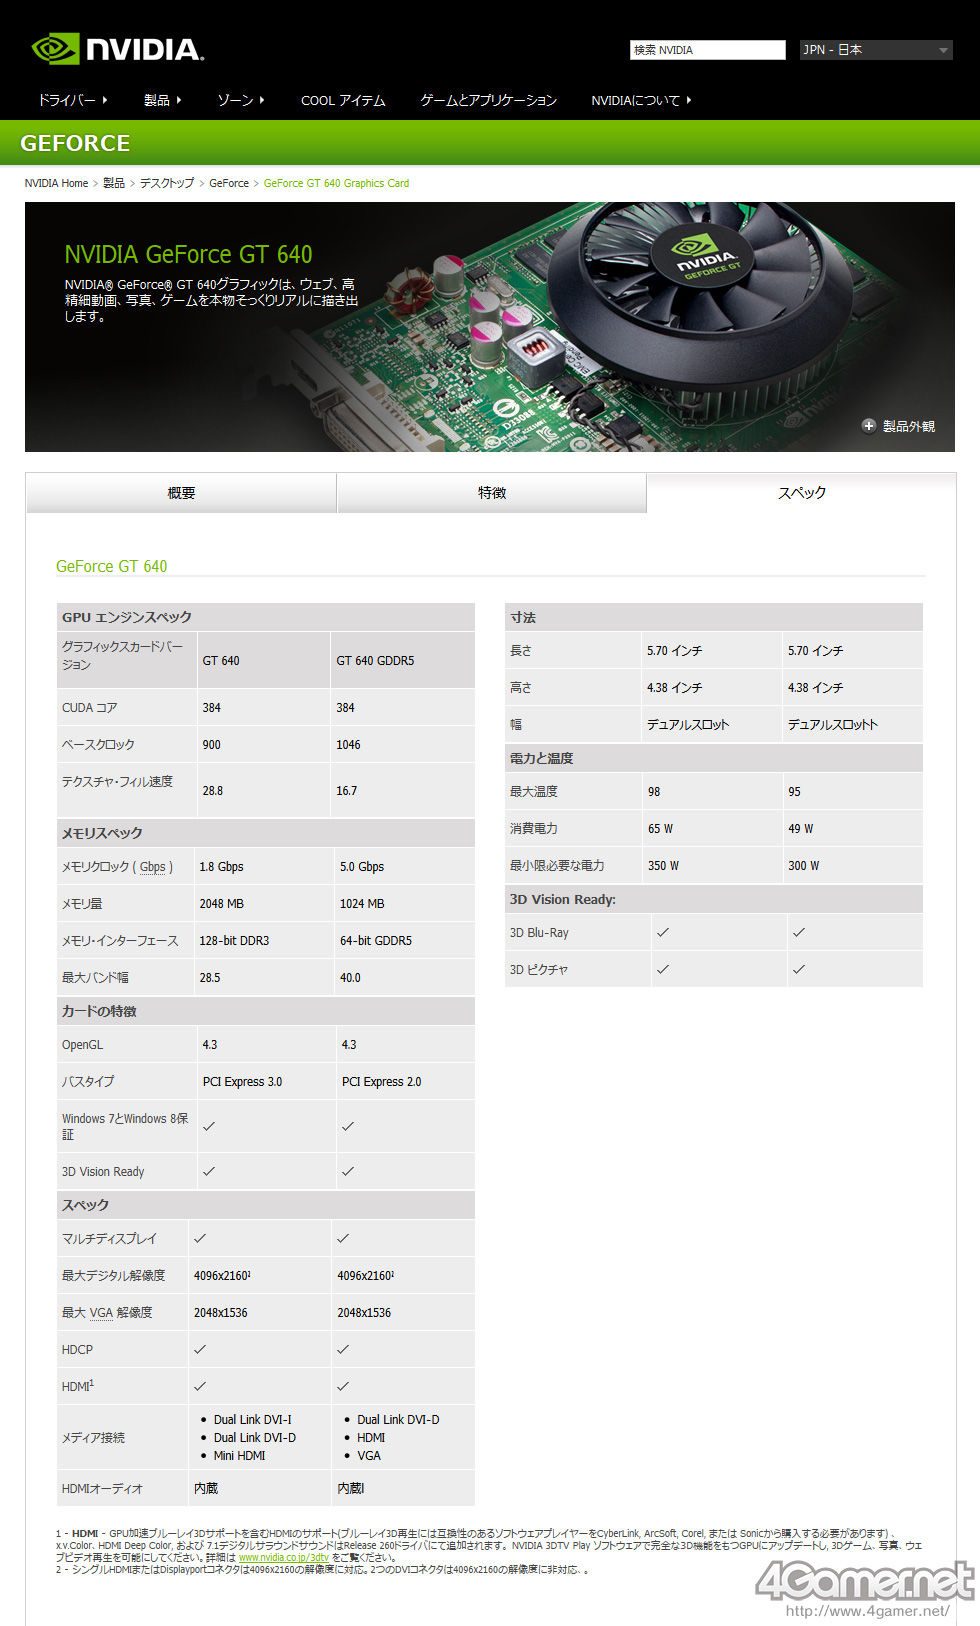
Task: Select the スペック tab
Action: [802, 493]
